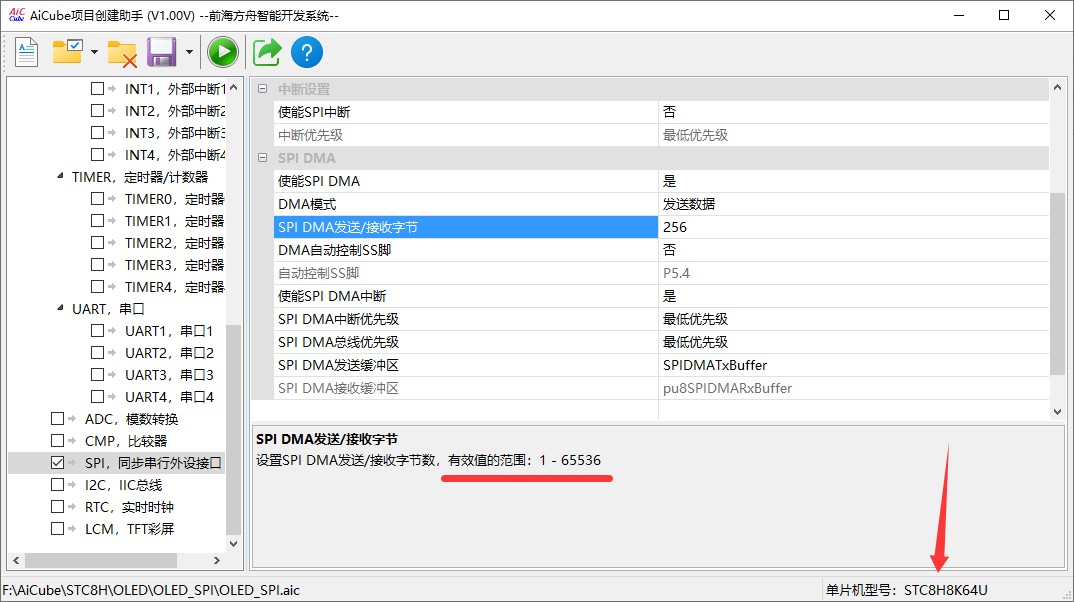Select LCM, TFT彩屏 tree item

(129, 529)
